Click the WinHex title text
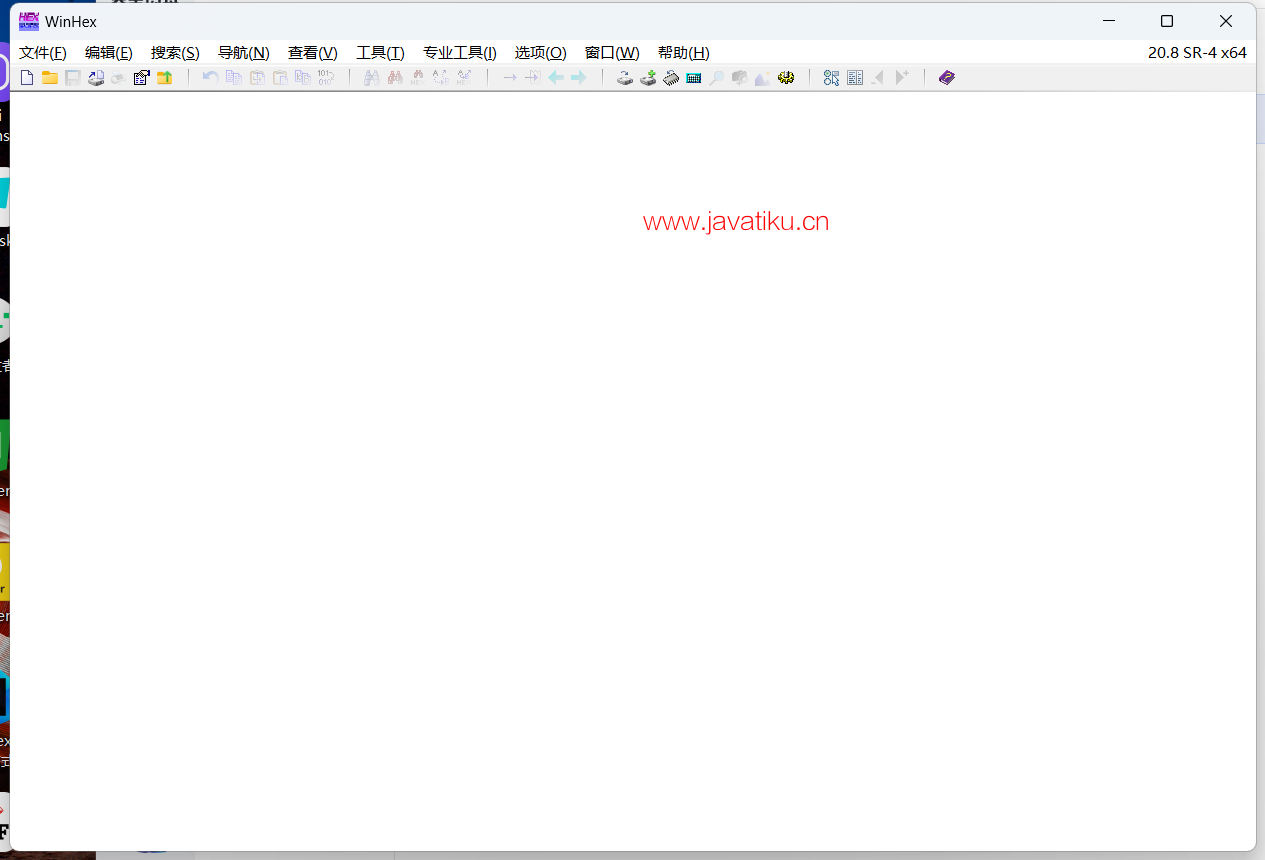This screenshot has height=860, width=1265. [71, 22]
